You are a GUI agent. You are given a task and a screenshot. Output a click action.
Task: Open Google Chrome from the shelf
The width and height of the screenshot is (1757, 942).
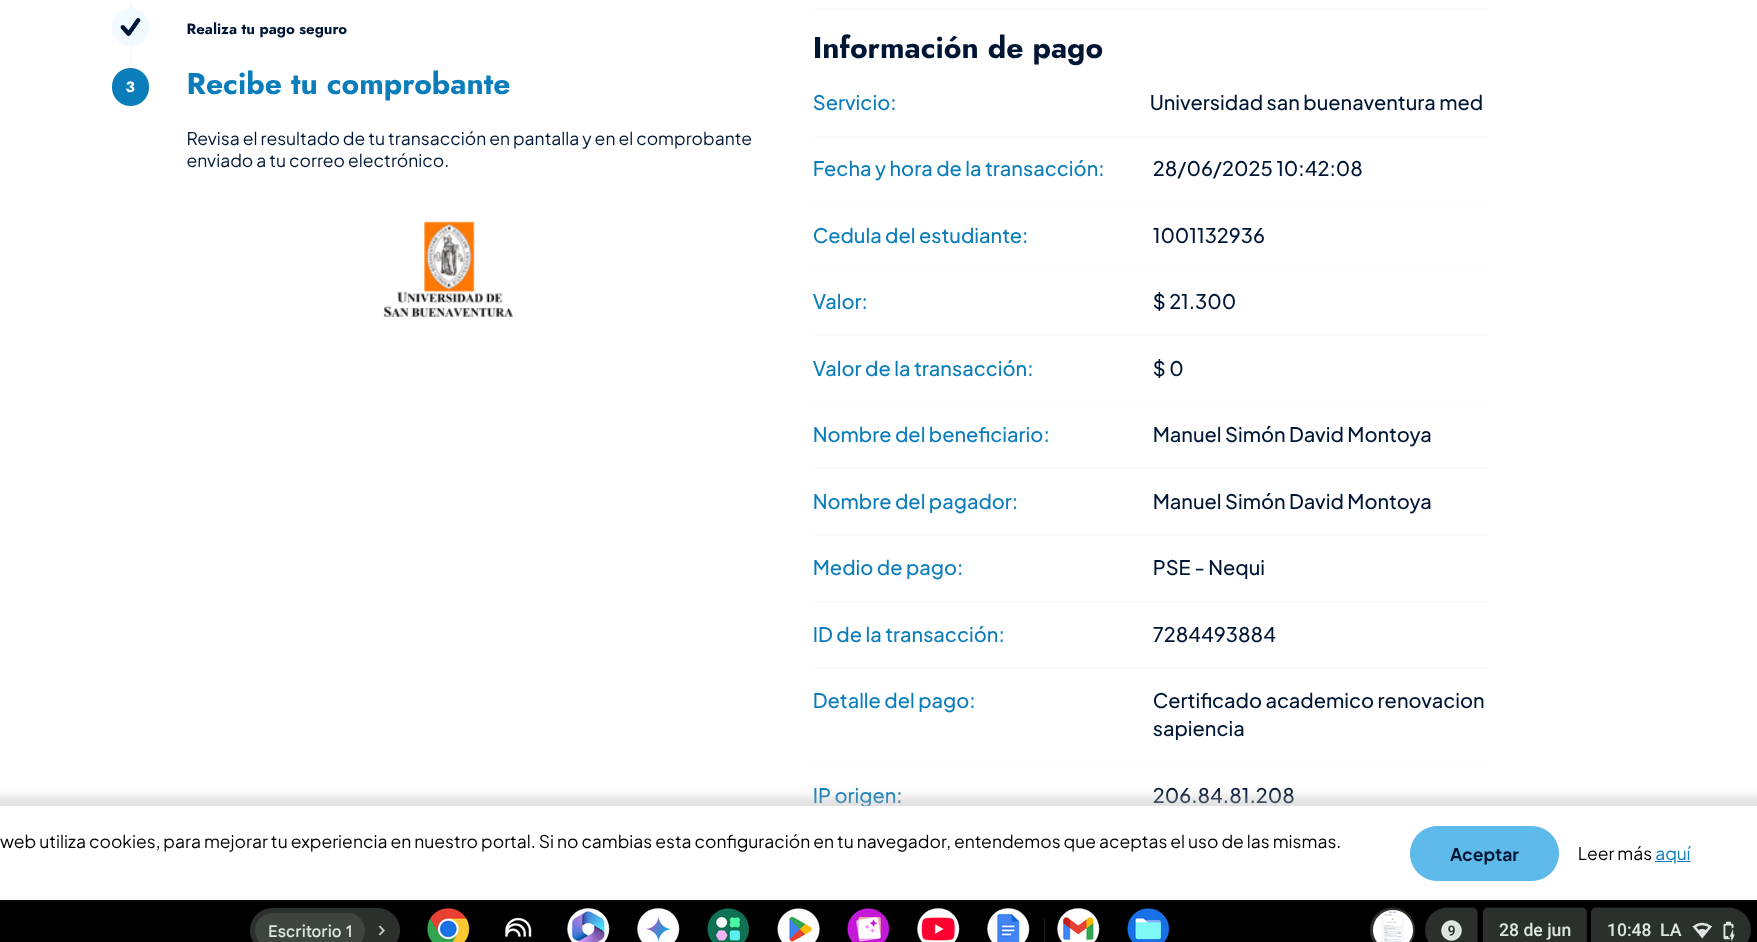448,928
